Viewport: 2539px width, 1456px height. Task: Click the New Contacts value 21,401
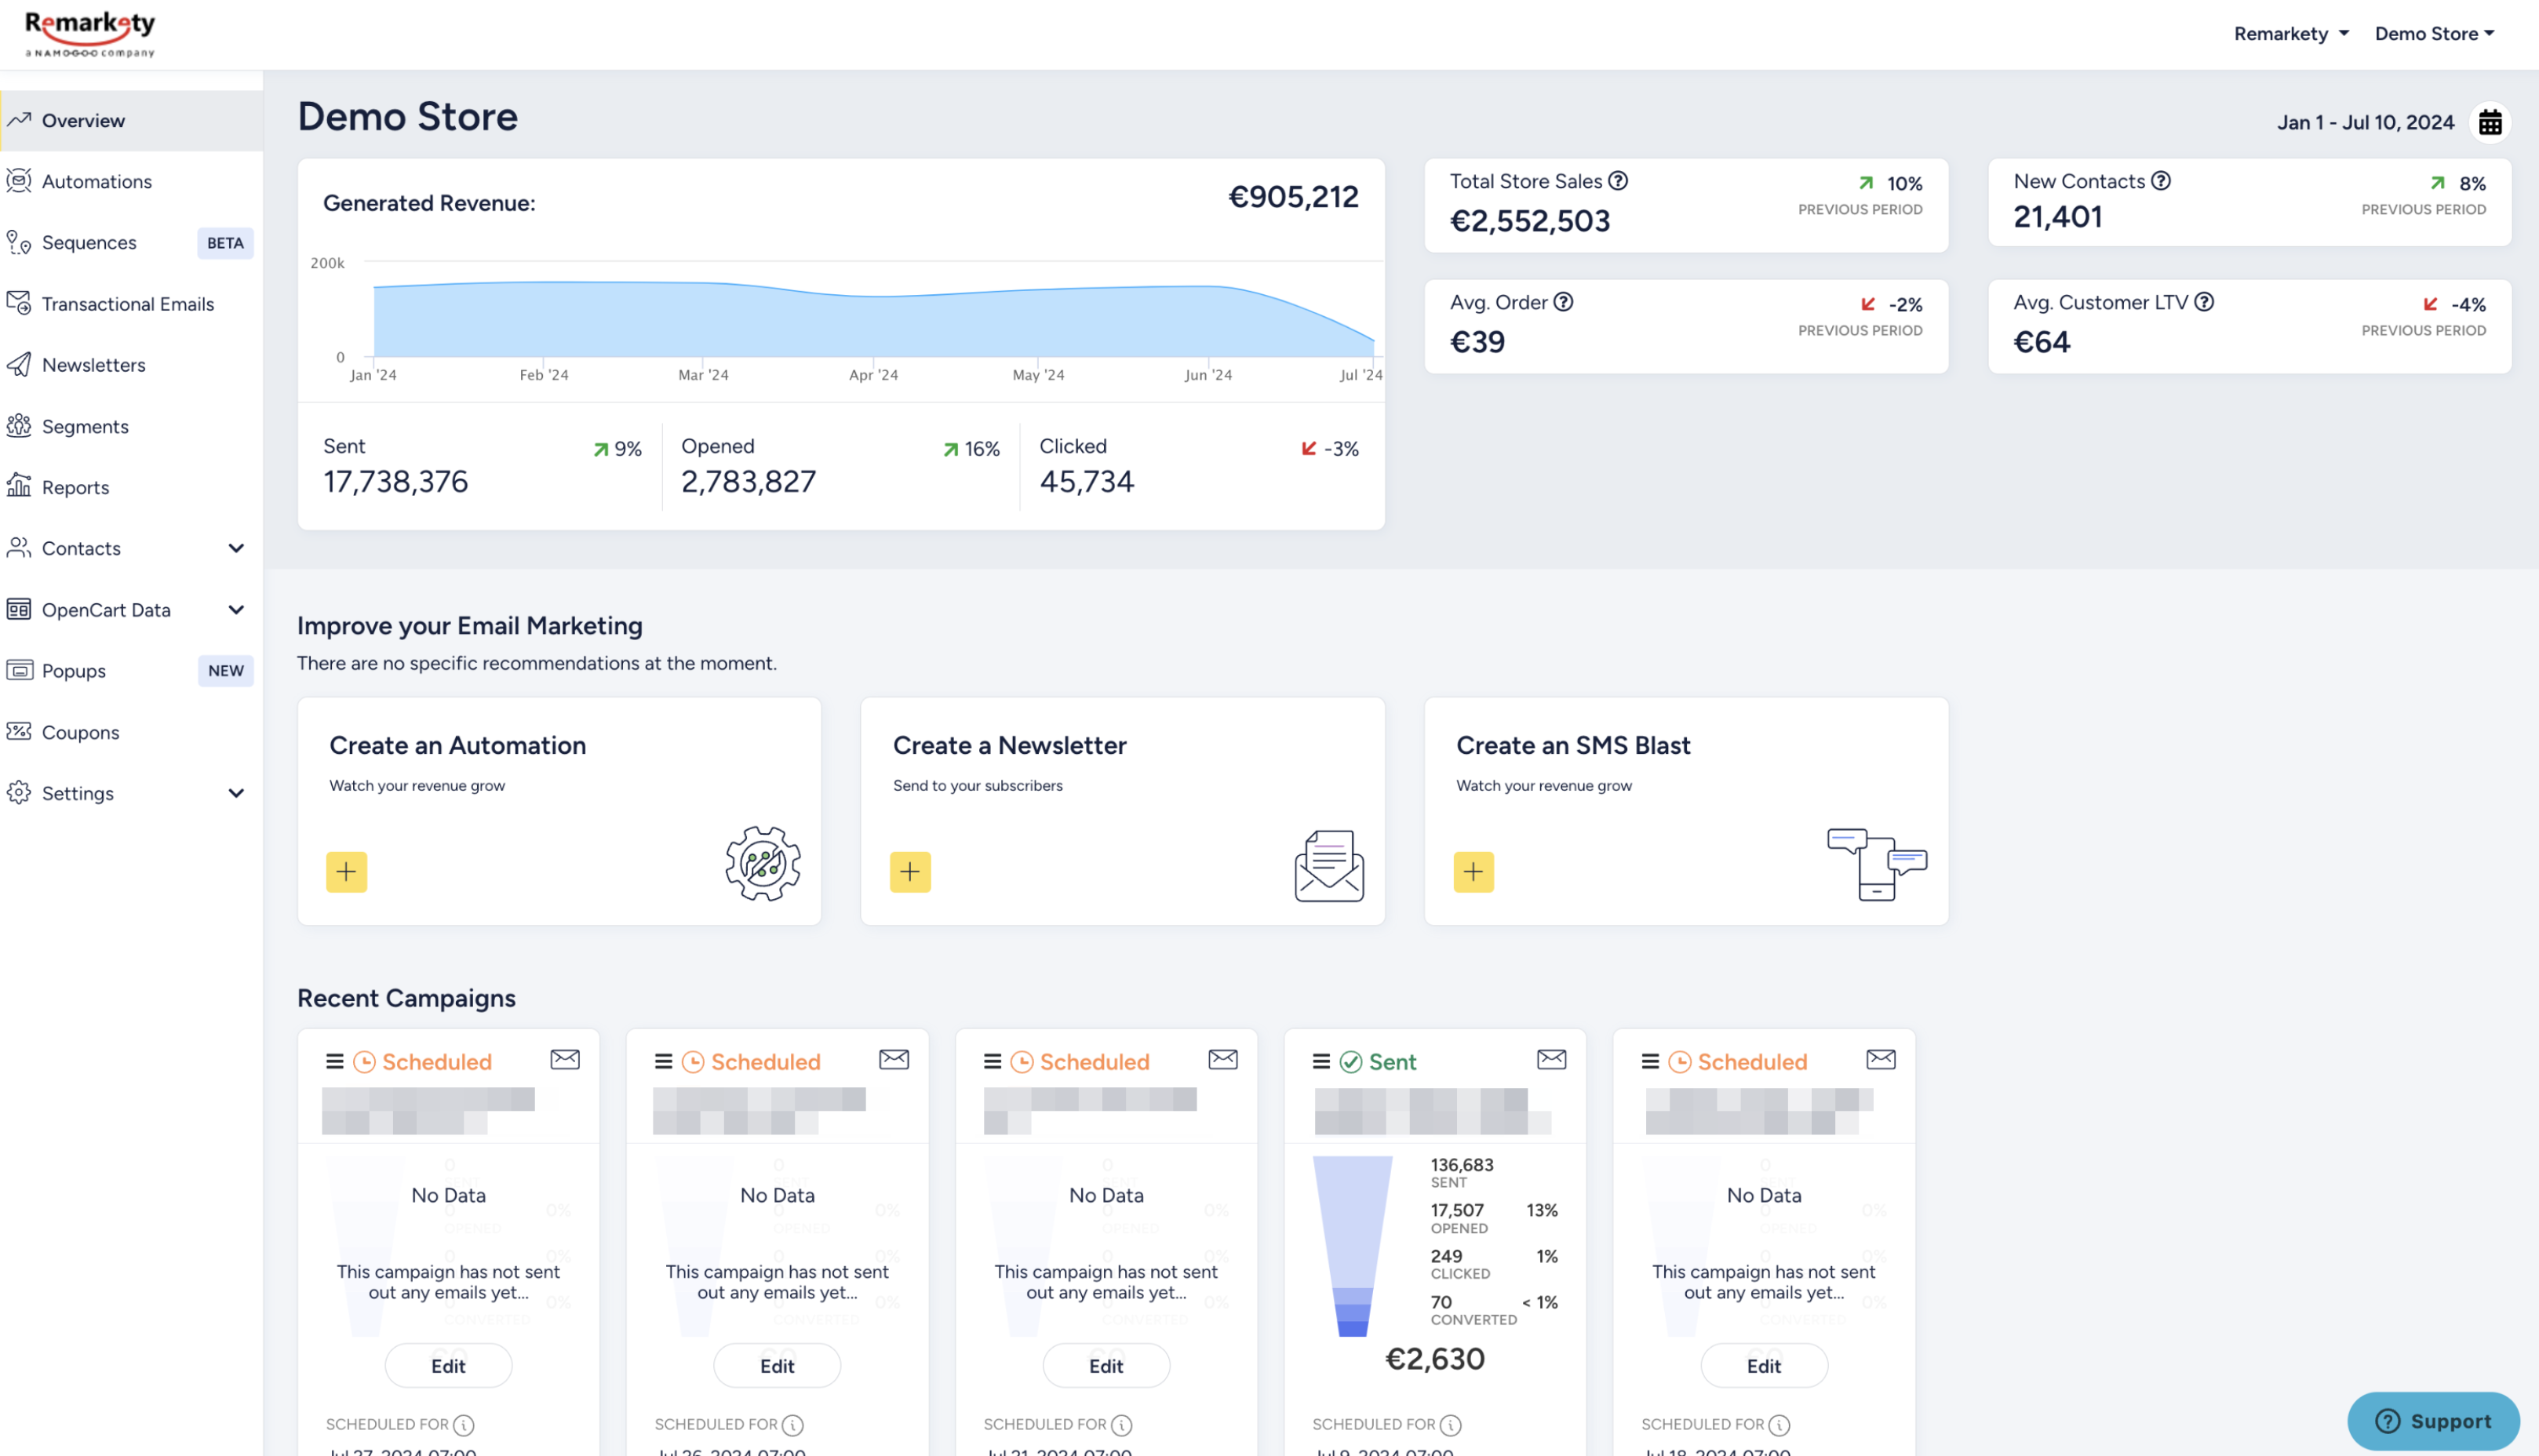[x=2058, y=218]
